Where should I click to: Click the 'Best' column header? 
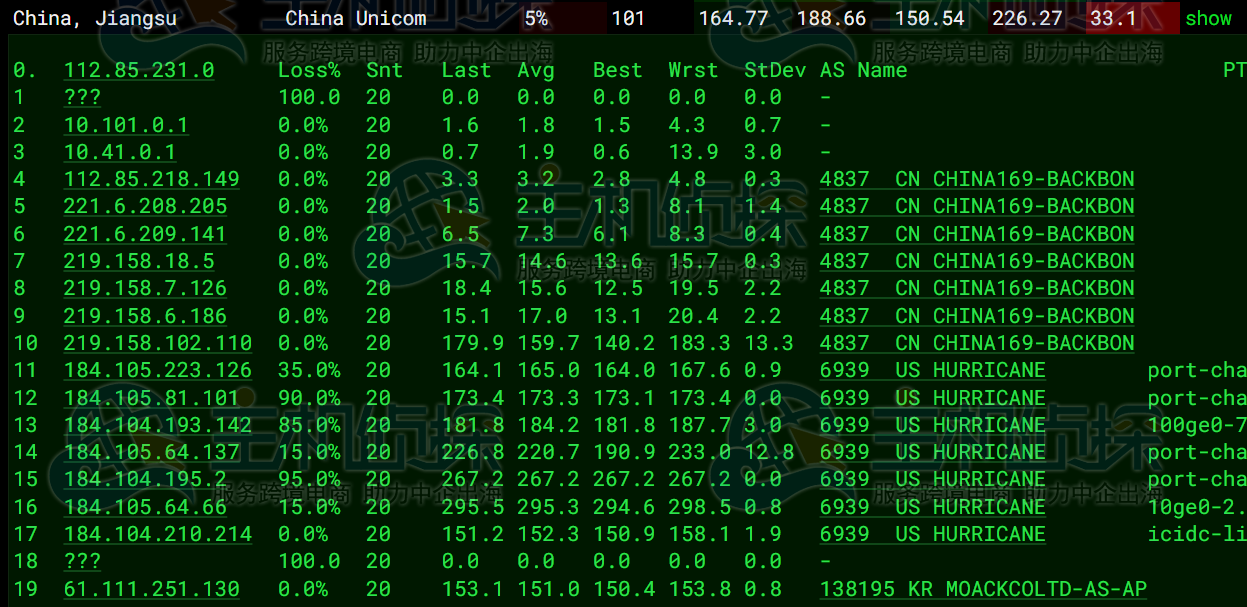618,70
